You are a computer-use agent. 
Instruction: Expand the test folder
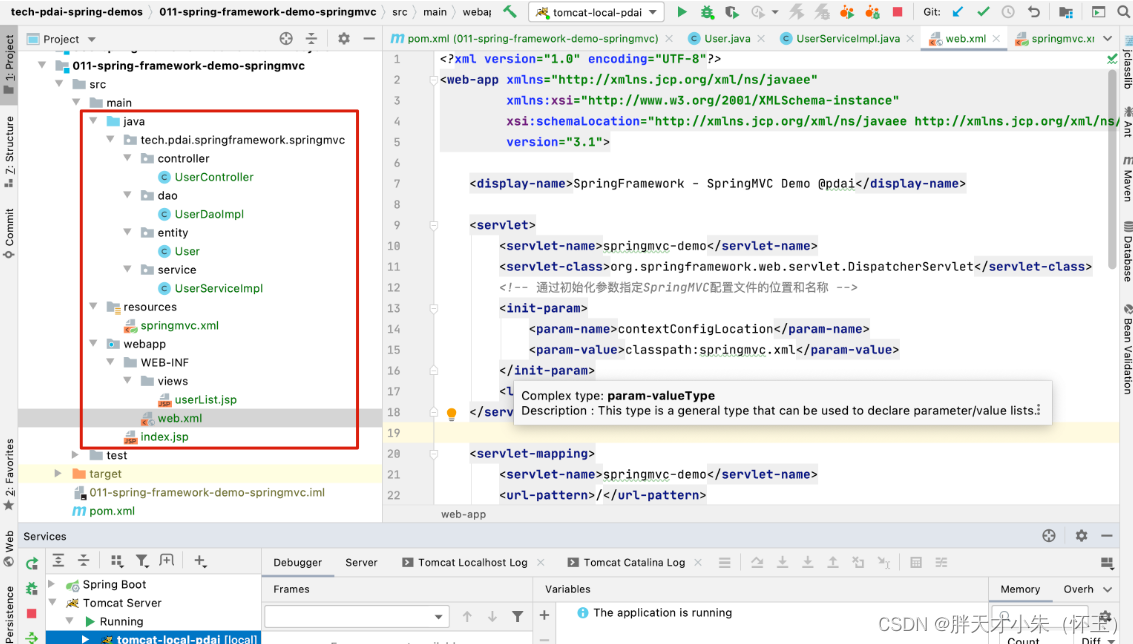point(76,455)
